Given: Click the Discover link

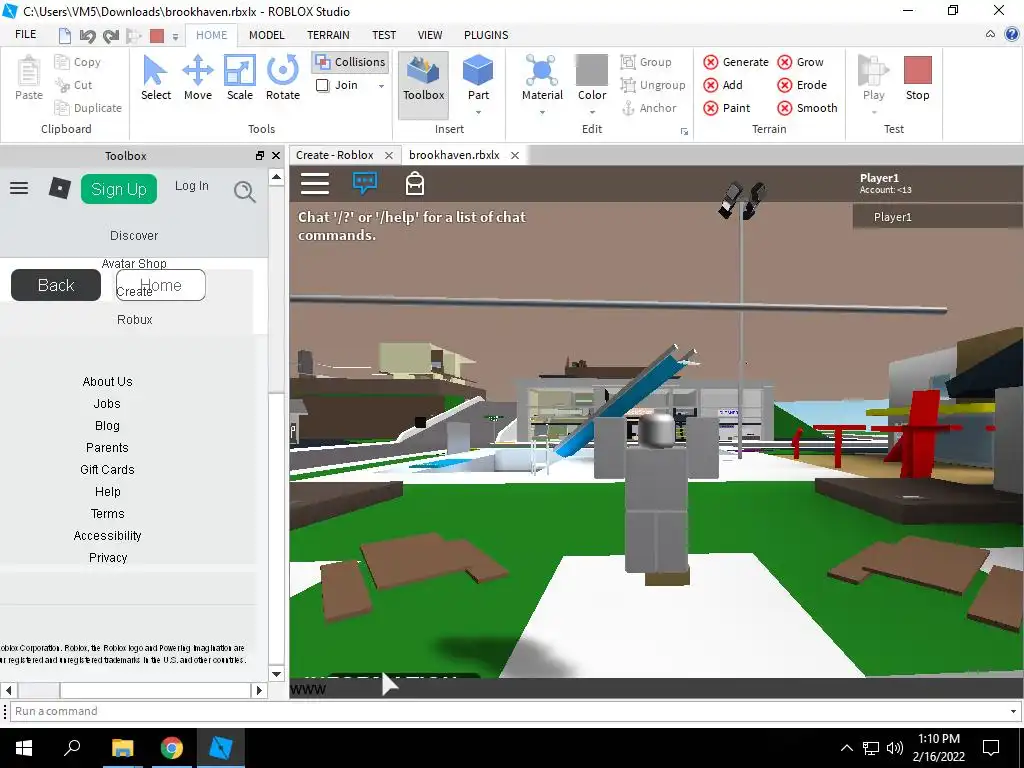Looking at the screenshot, I should (134, 235).
